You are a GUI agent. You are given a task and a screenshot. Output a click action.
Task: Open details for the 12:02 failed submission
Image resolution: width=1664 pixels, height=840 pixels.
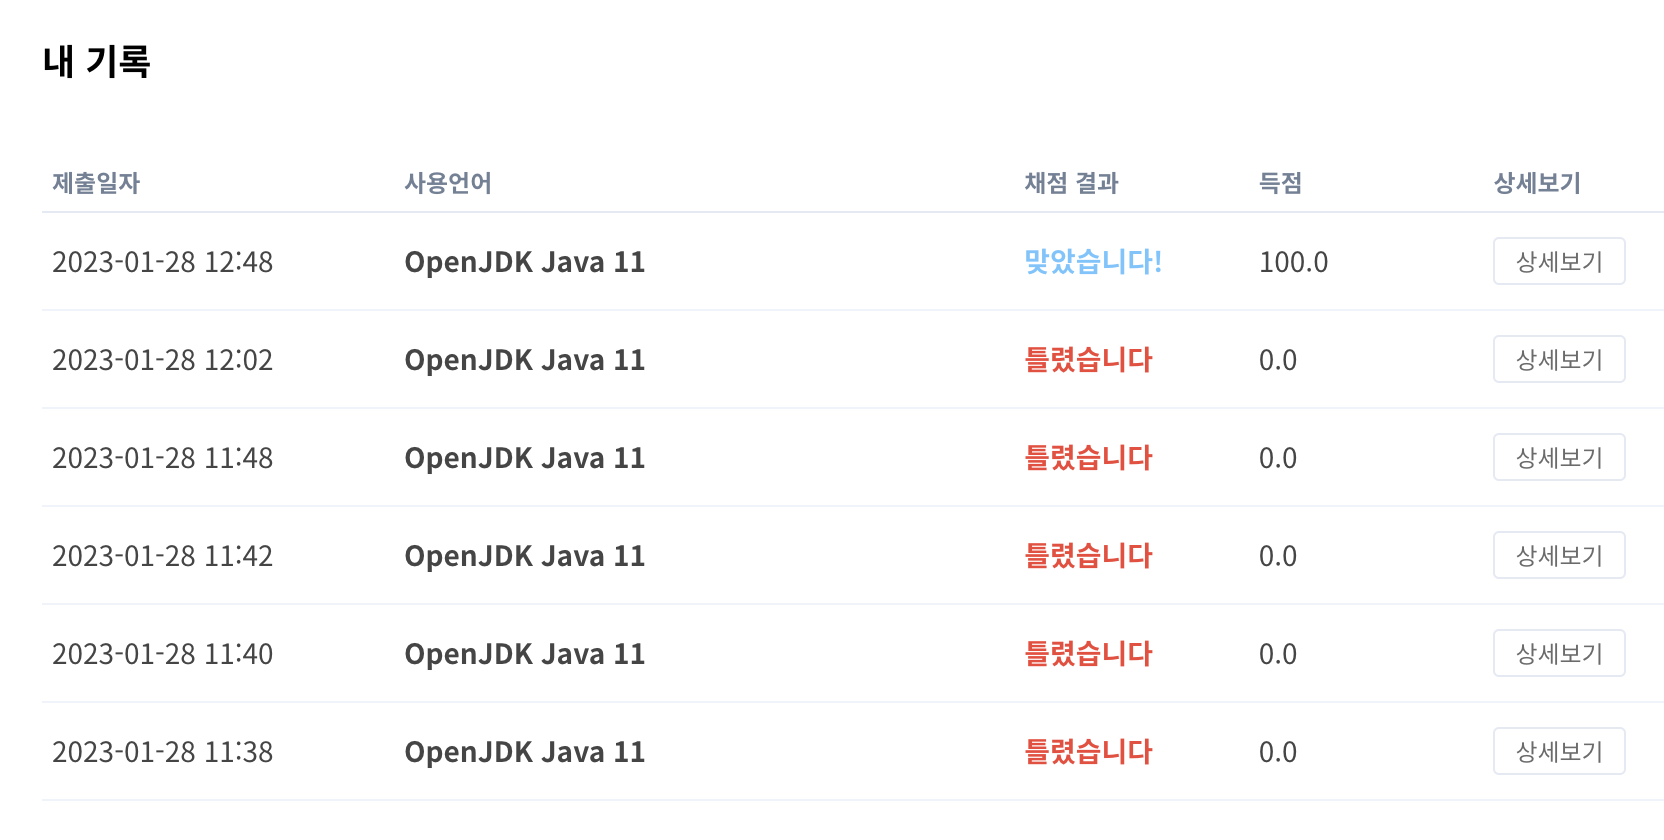point(1558,359)
